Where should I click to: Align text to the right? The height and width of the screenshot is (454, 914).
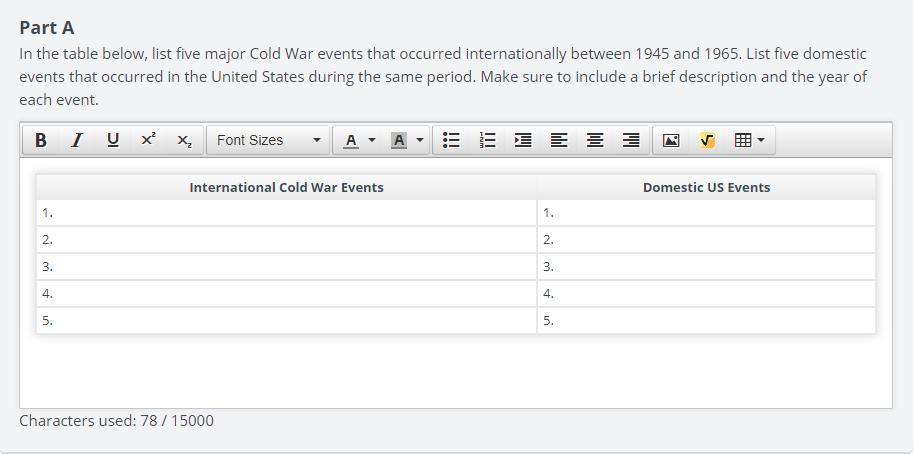[631, 141]
